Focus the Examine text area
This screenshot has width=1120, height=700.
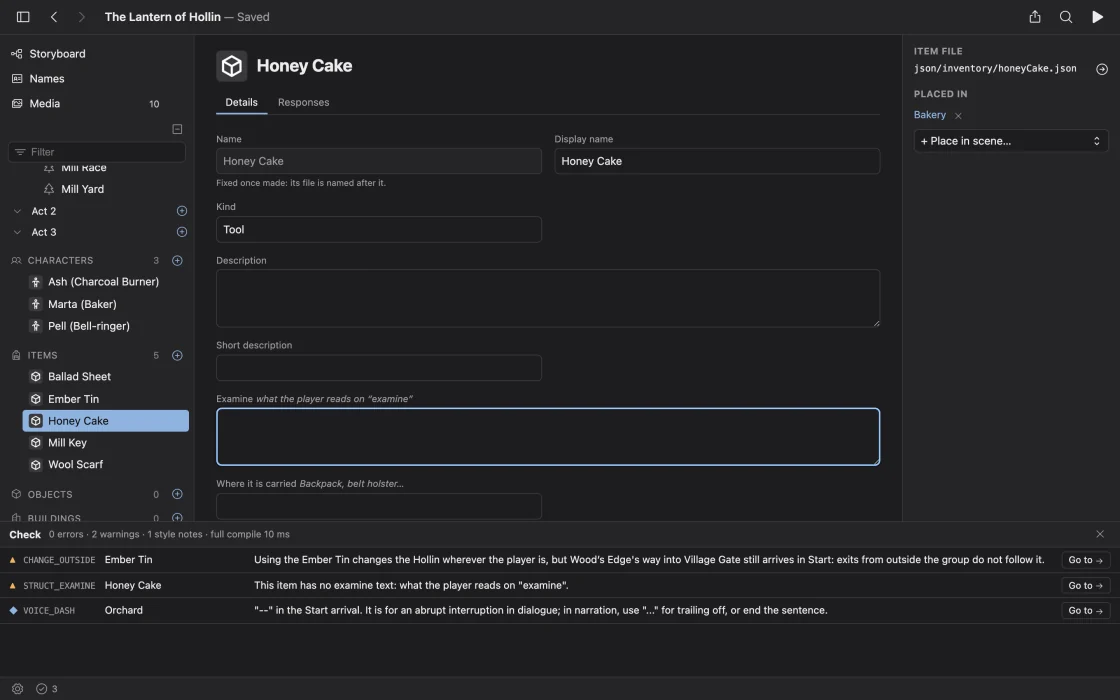click(x=548, y=436)
